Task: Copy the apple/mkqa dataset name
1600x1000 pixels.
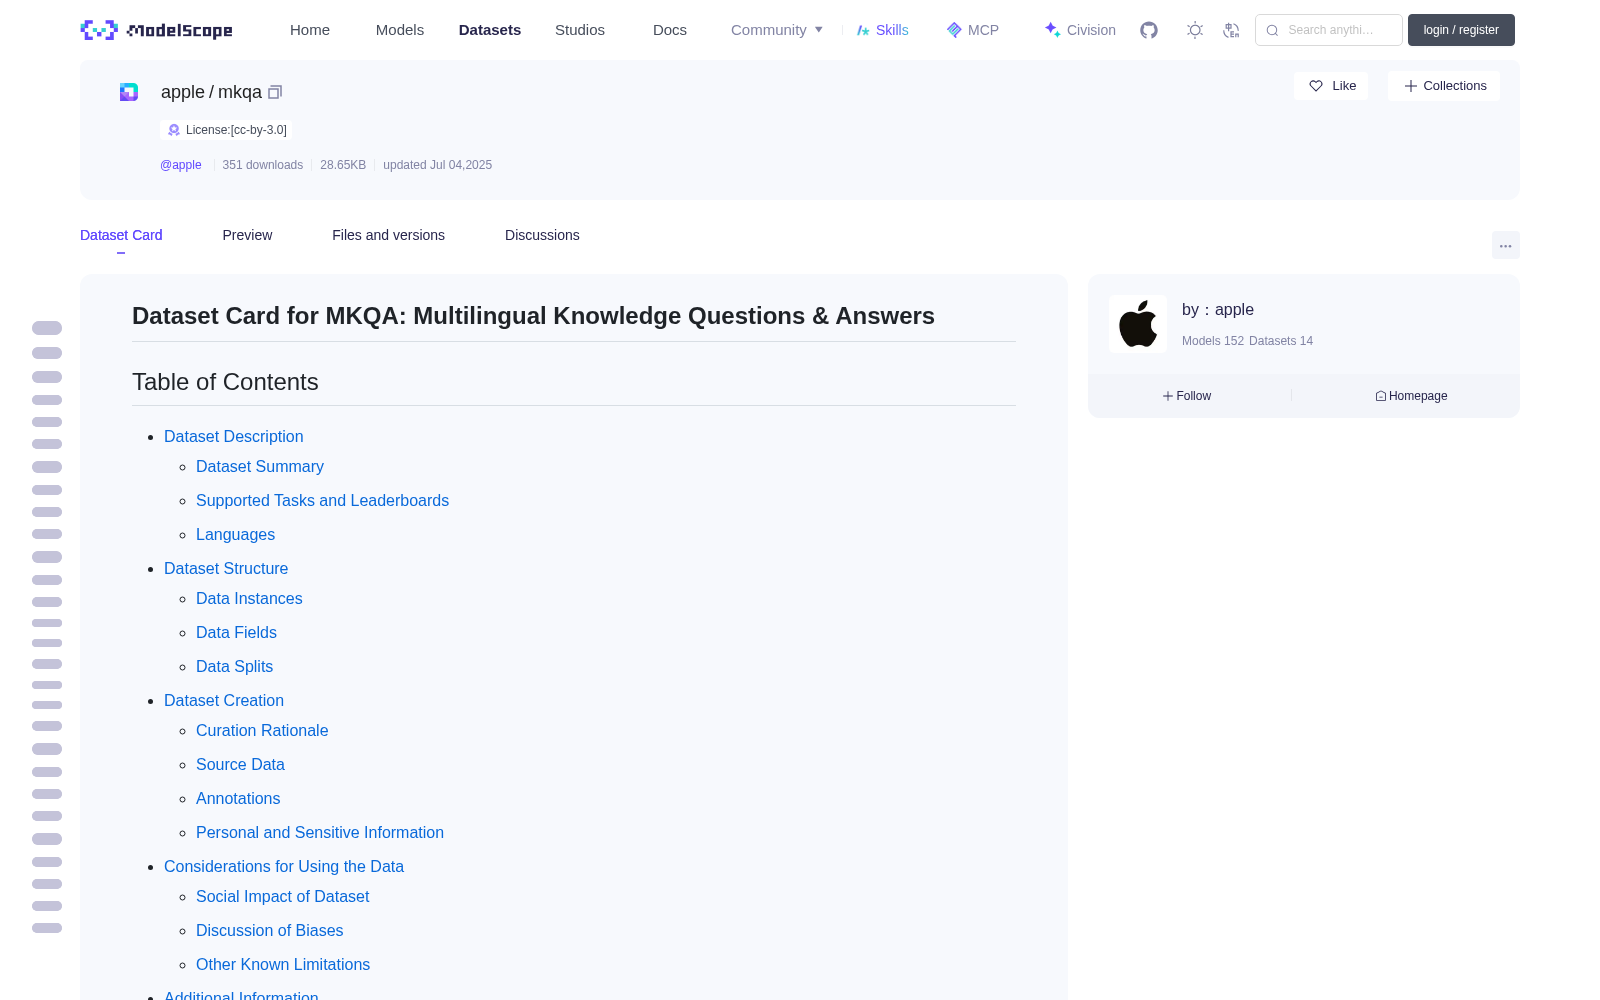Action: 275,92
